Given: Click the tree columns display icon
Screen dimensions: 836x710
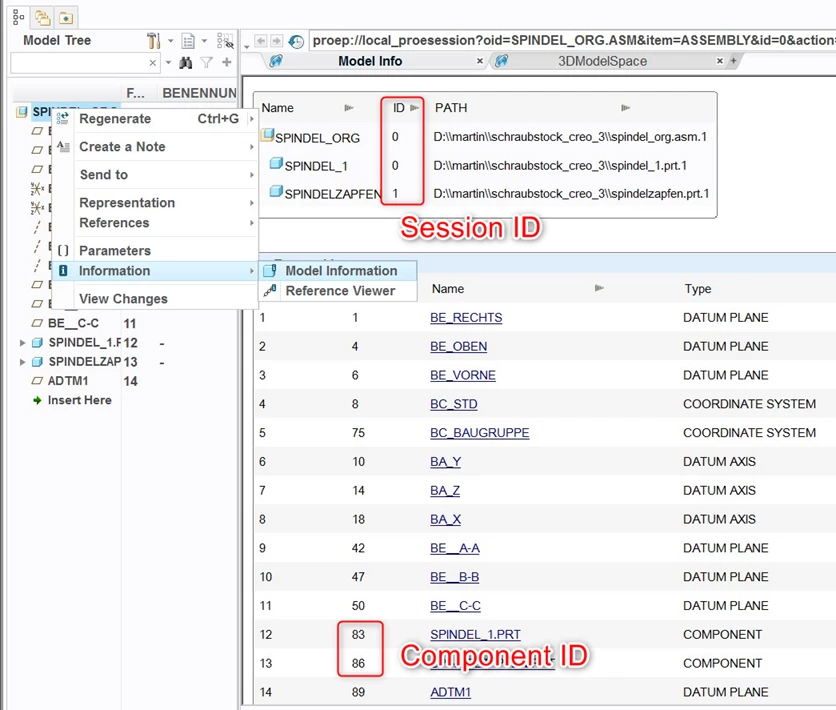Looking at the screenshot, I should [x=188, y=41].
